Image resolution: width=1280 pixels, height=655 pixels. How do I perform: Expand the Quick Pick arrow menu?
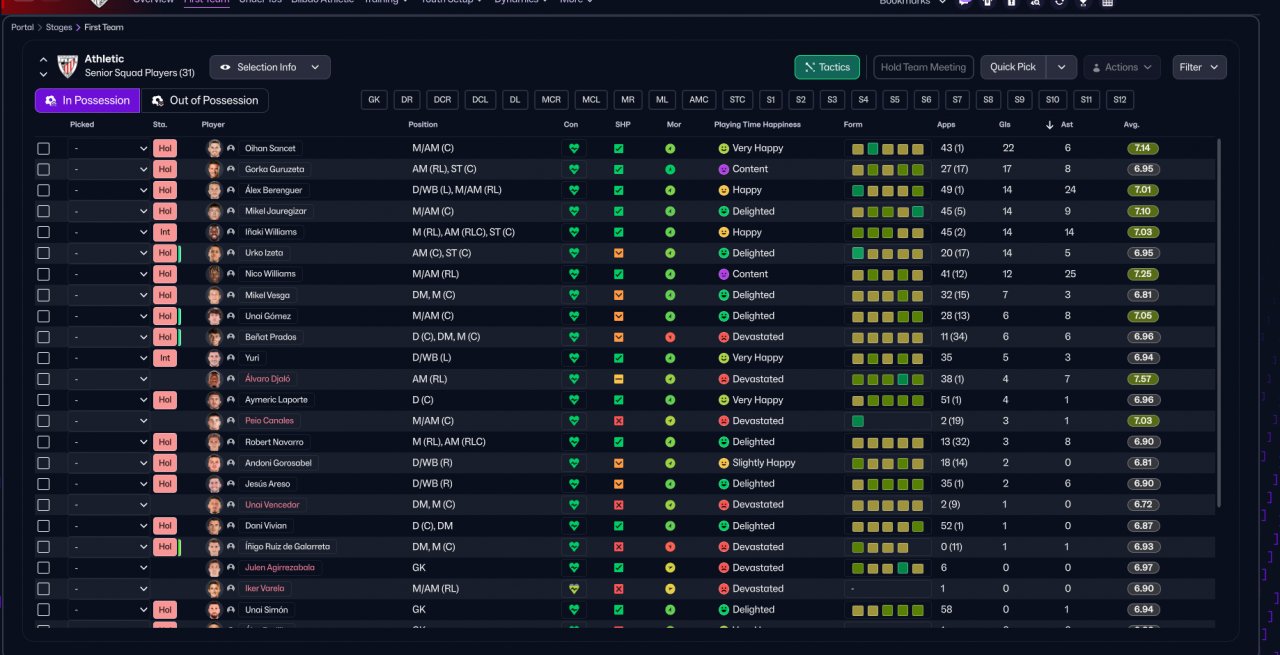[1061, 67]
